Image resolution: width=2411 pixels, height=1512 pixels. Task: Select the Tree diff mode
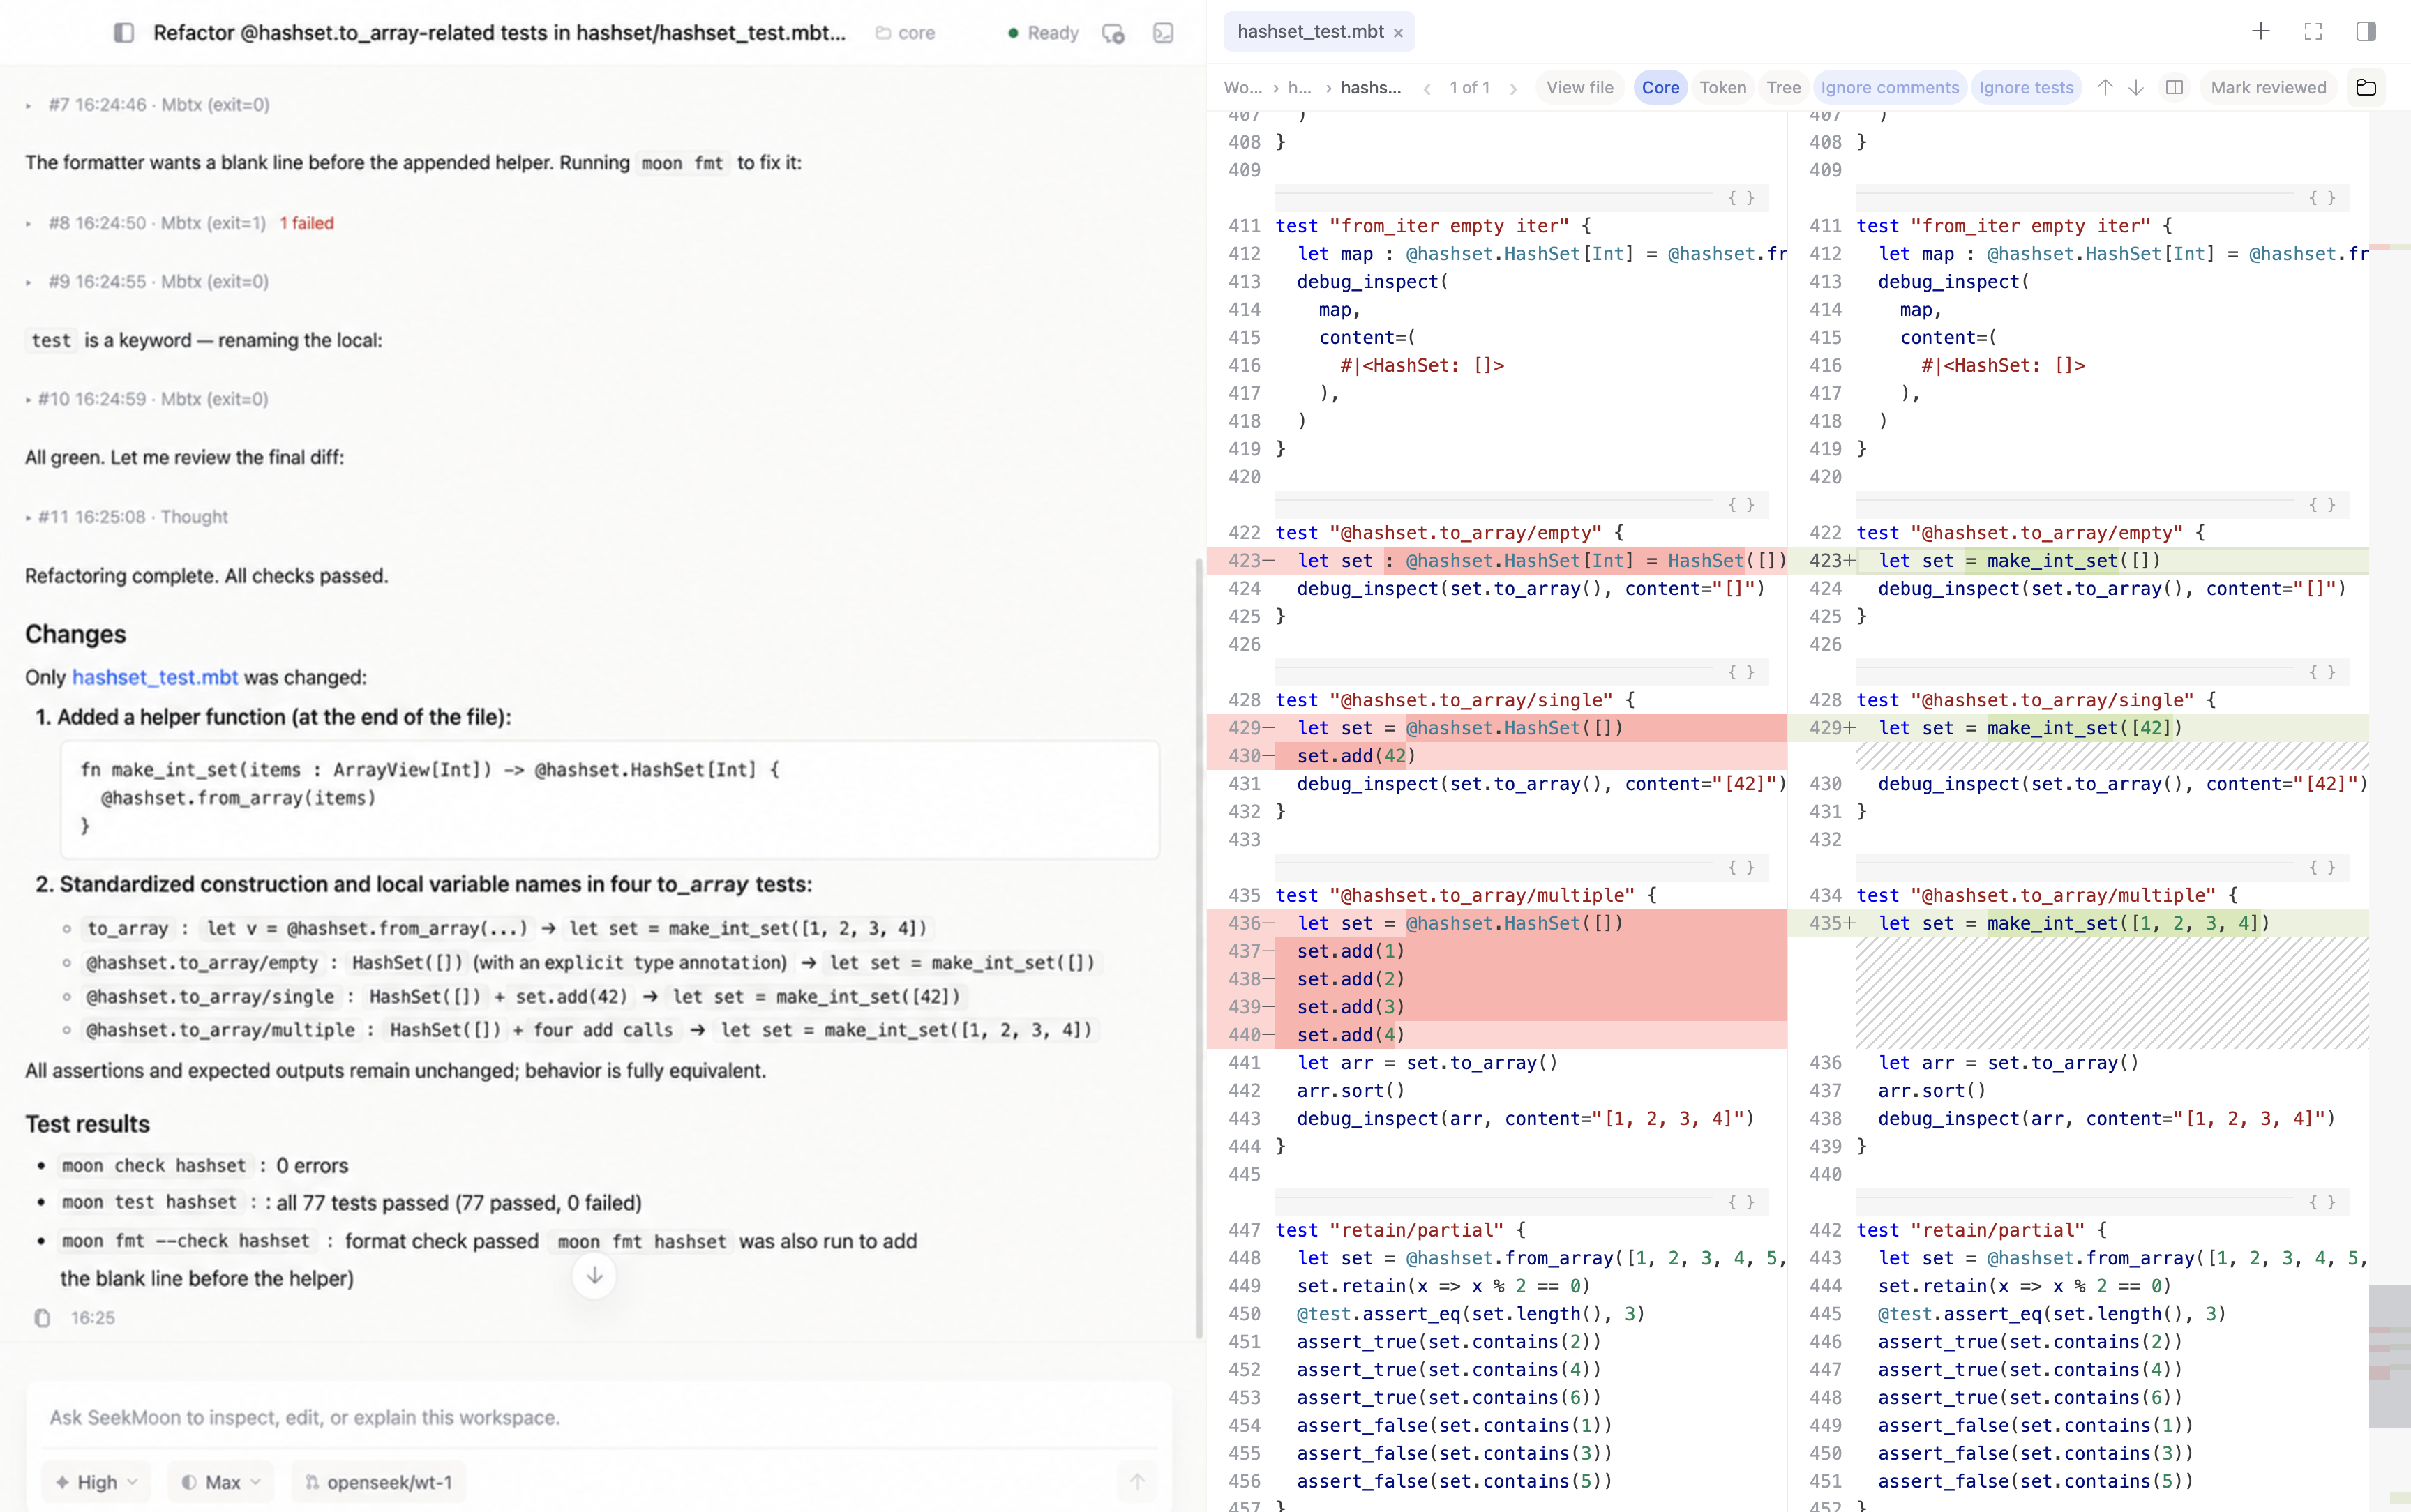pos(1783,88)
